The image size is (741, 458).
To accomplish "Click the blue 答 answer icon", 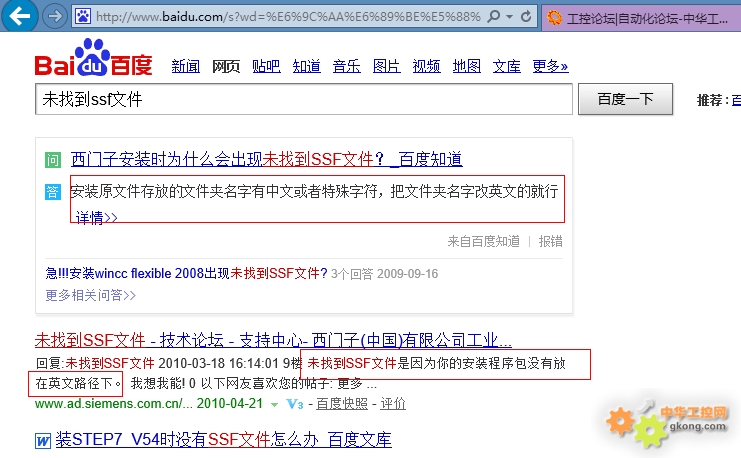I will coord(53,192).
